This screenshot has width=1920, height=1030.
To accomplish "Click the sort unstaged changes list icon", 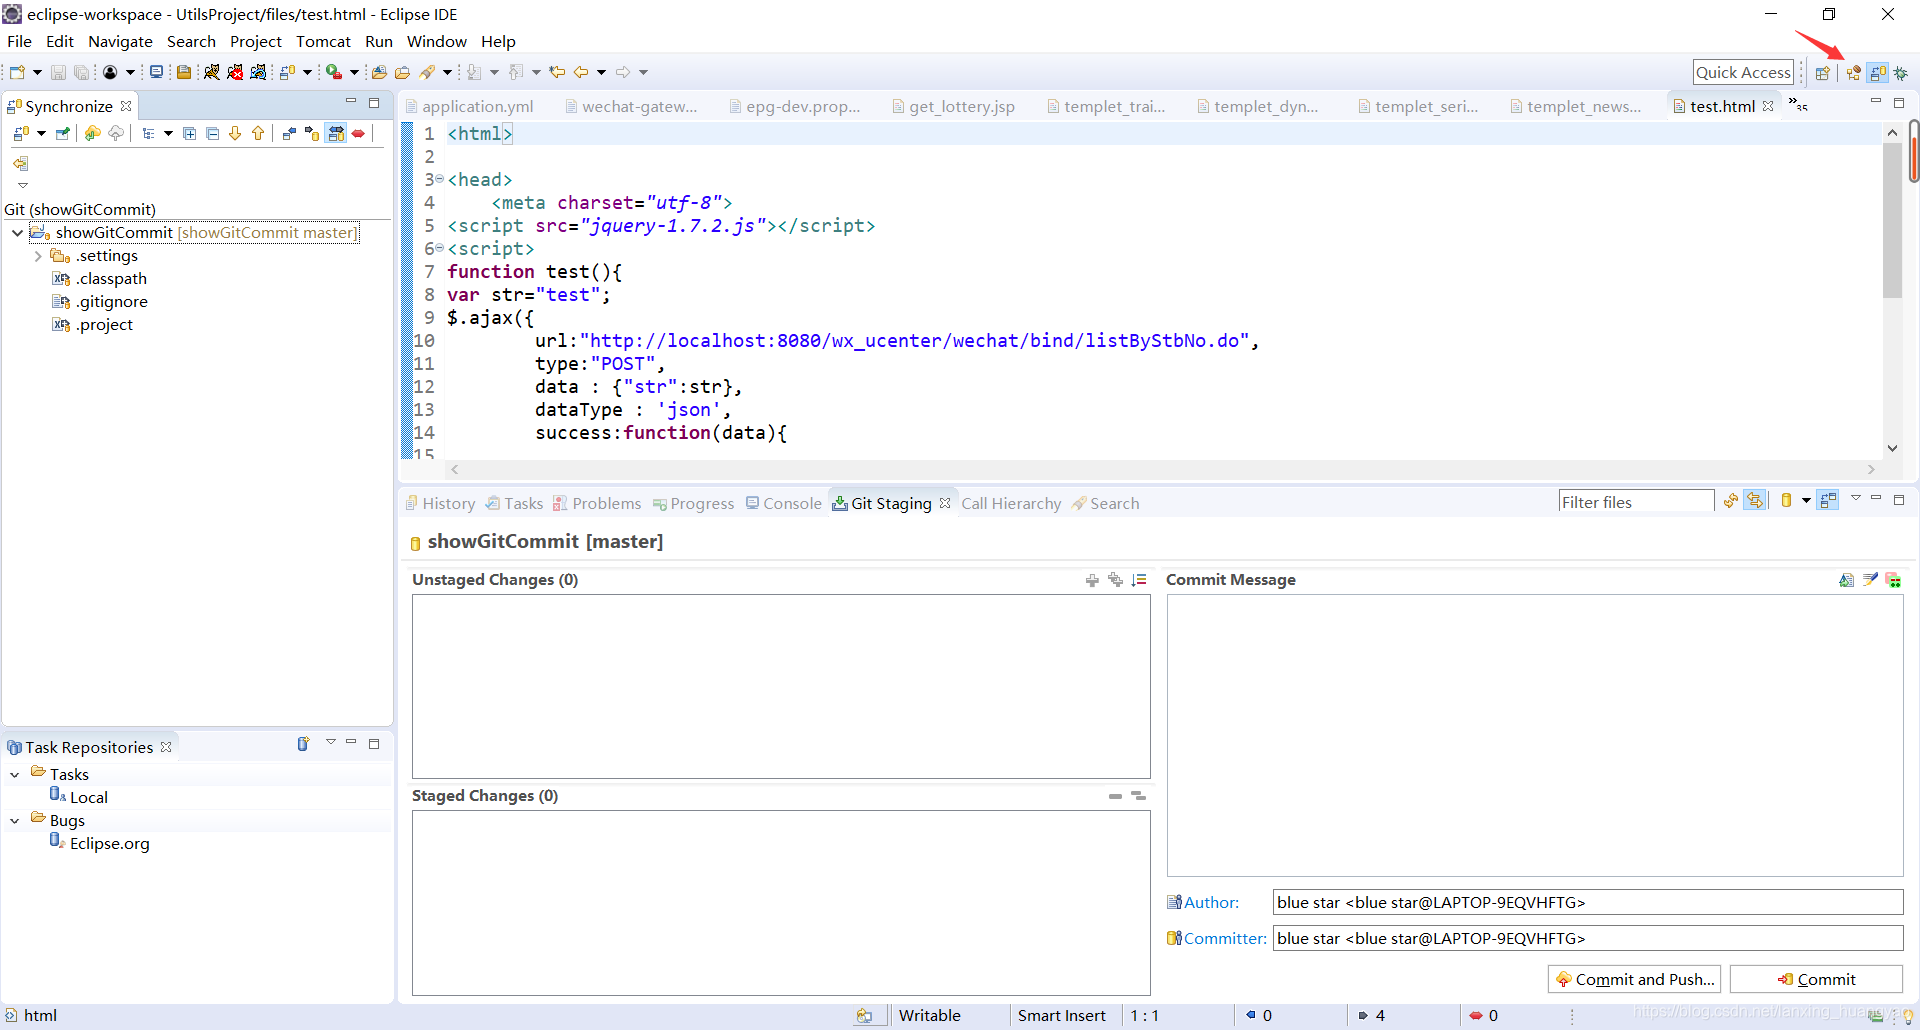I will (1139, 580).
